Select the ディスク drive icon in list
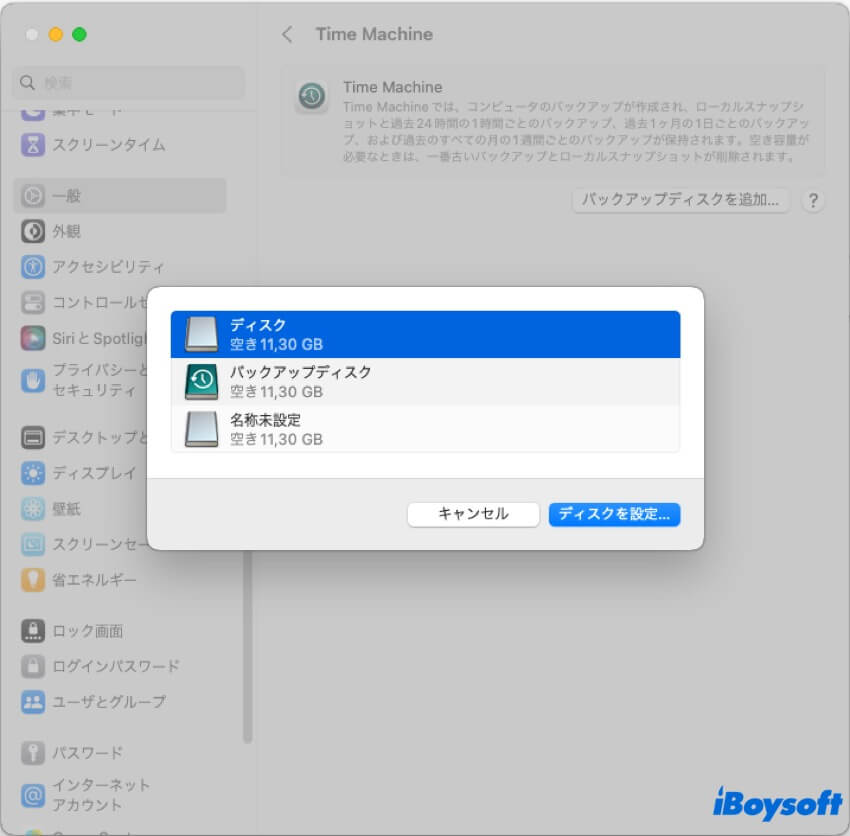Image resolution: width=850 pixels, height=836 pixels. [201, 334]
